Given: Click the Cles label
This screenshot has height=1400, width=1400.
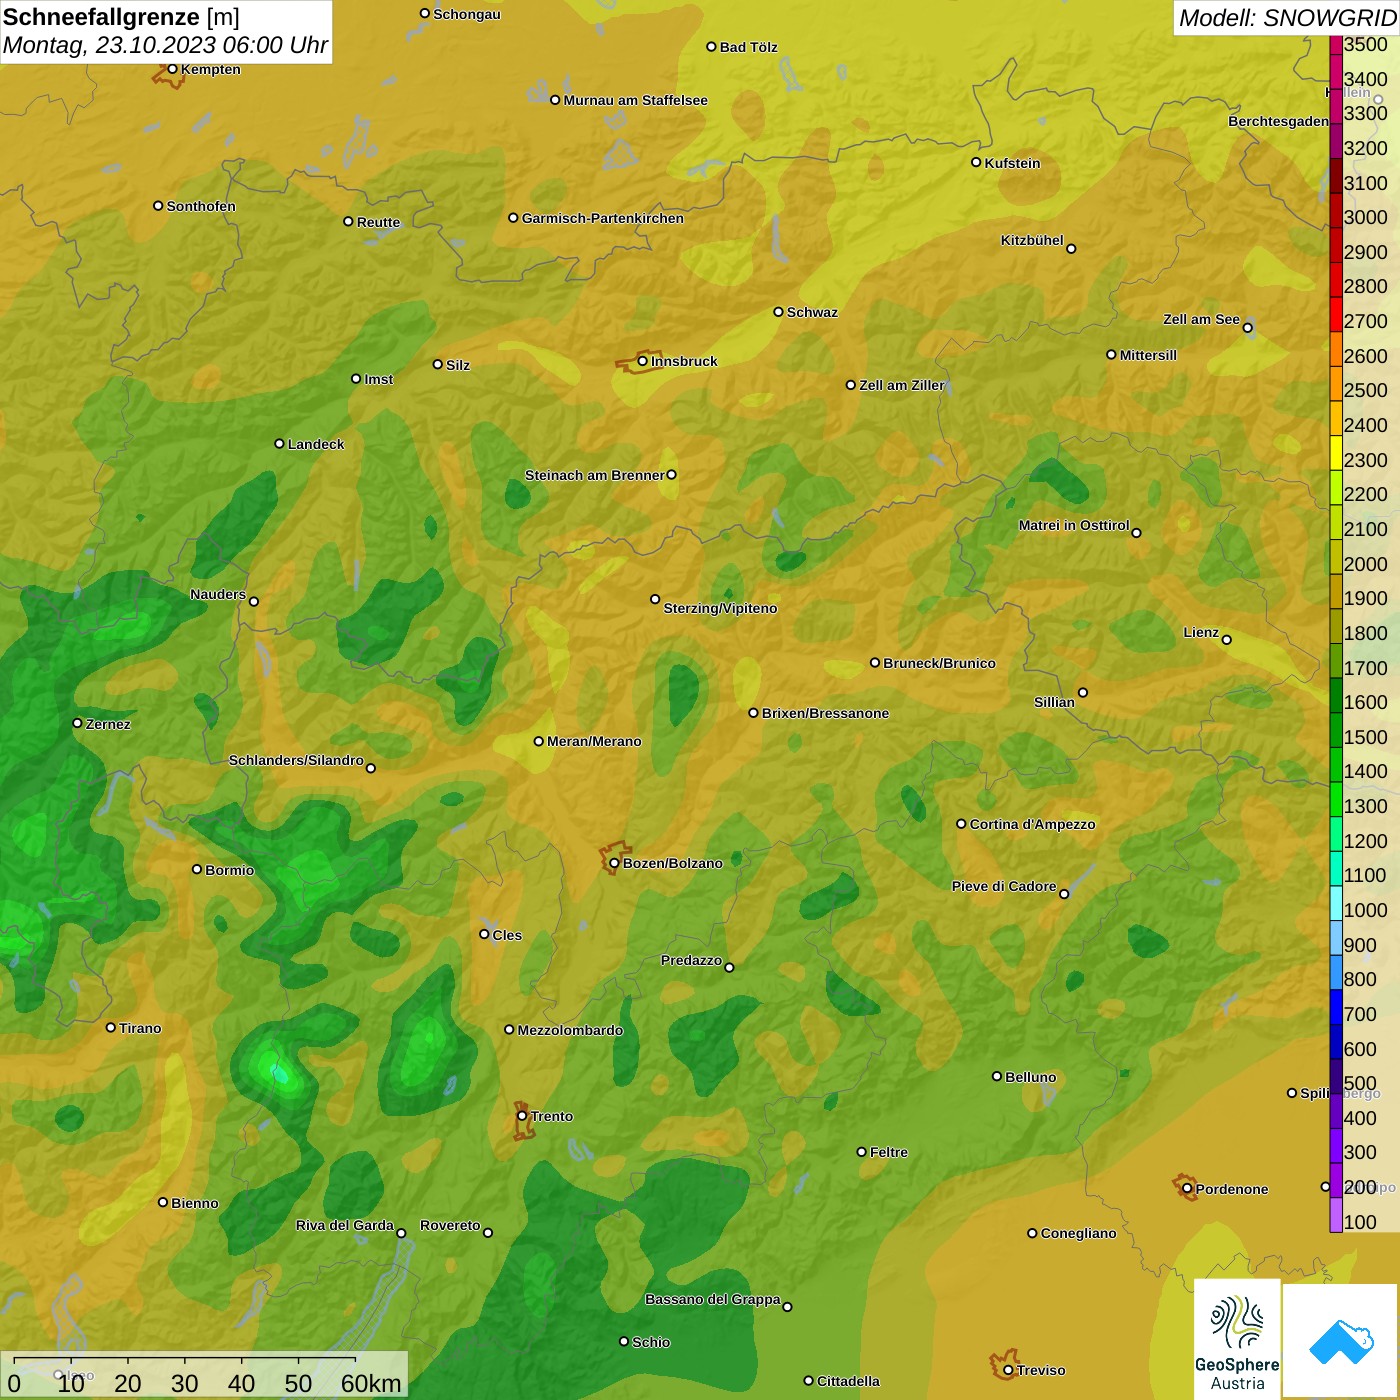Looking at the screenshot, I should [507, 935].
